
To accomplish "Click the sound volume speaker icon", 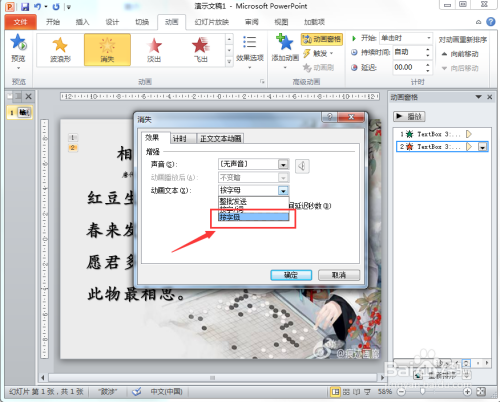I will click(x=302, y=166).
